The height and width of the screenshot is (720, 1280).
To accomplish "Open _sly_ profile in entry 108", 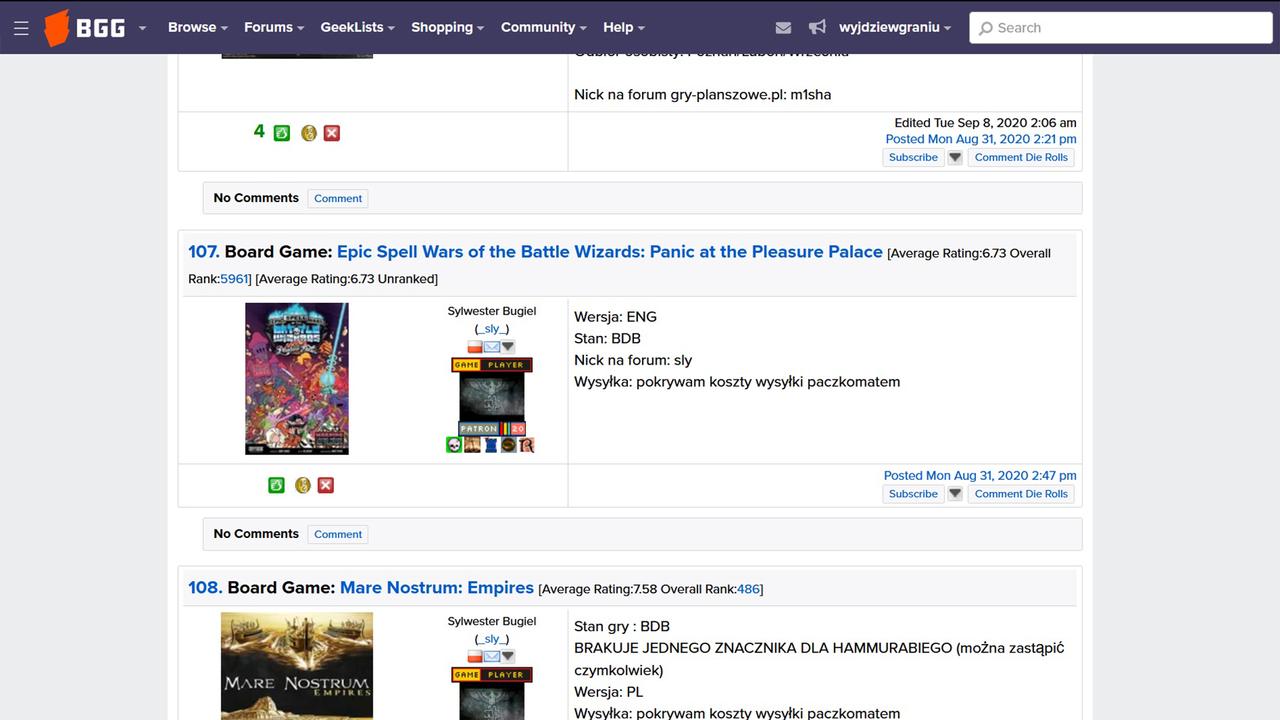I will coord(492,639).
